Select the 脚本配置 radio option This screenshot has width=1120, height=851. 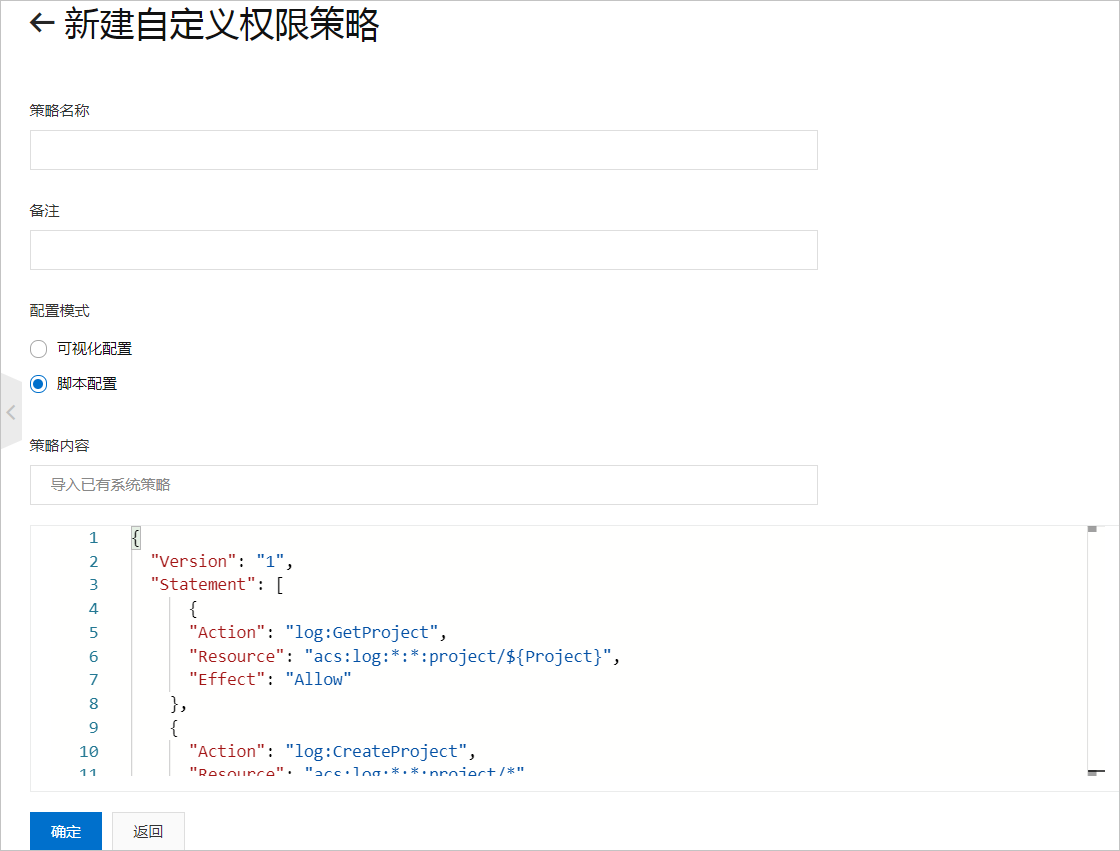coord(39,384)
